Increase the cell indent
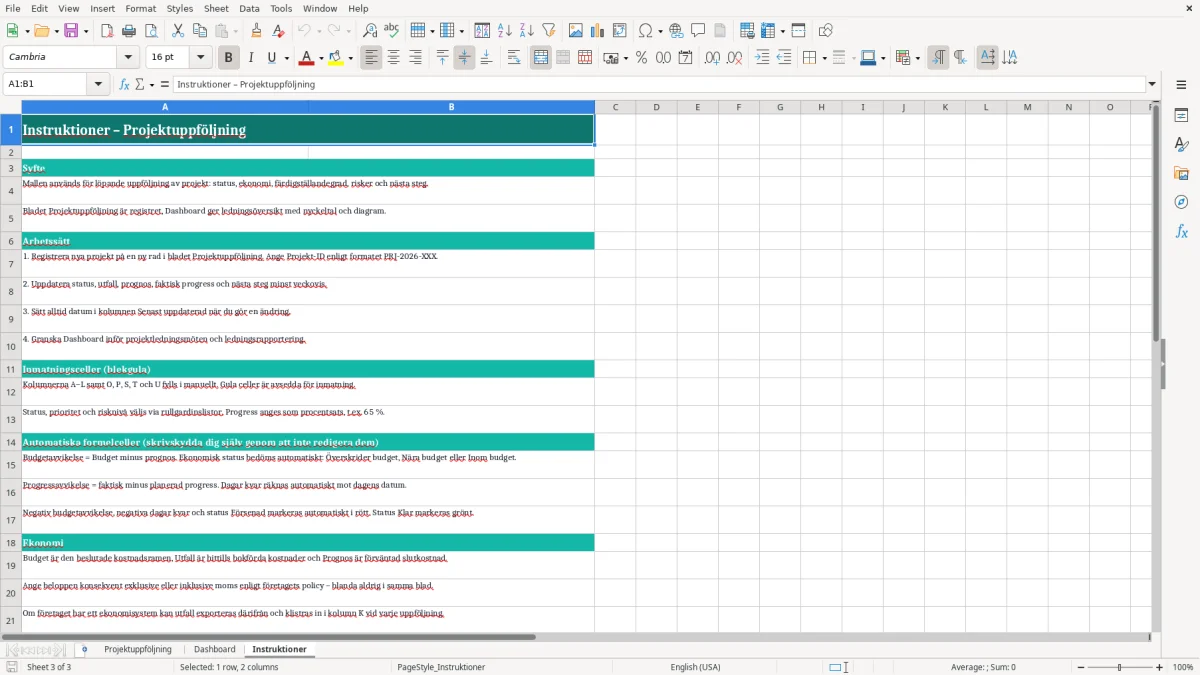This screenshot has height=675, width=1200. click(763, 58)
